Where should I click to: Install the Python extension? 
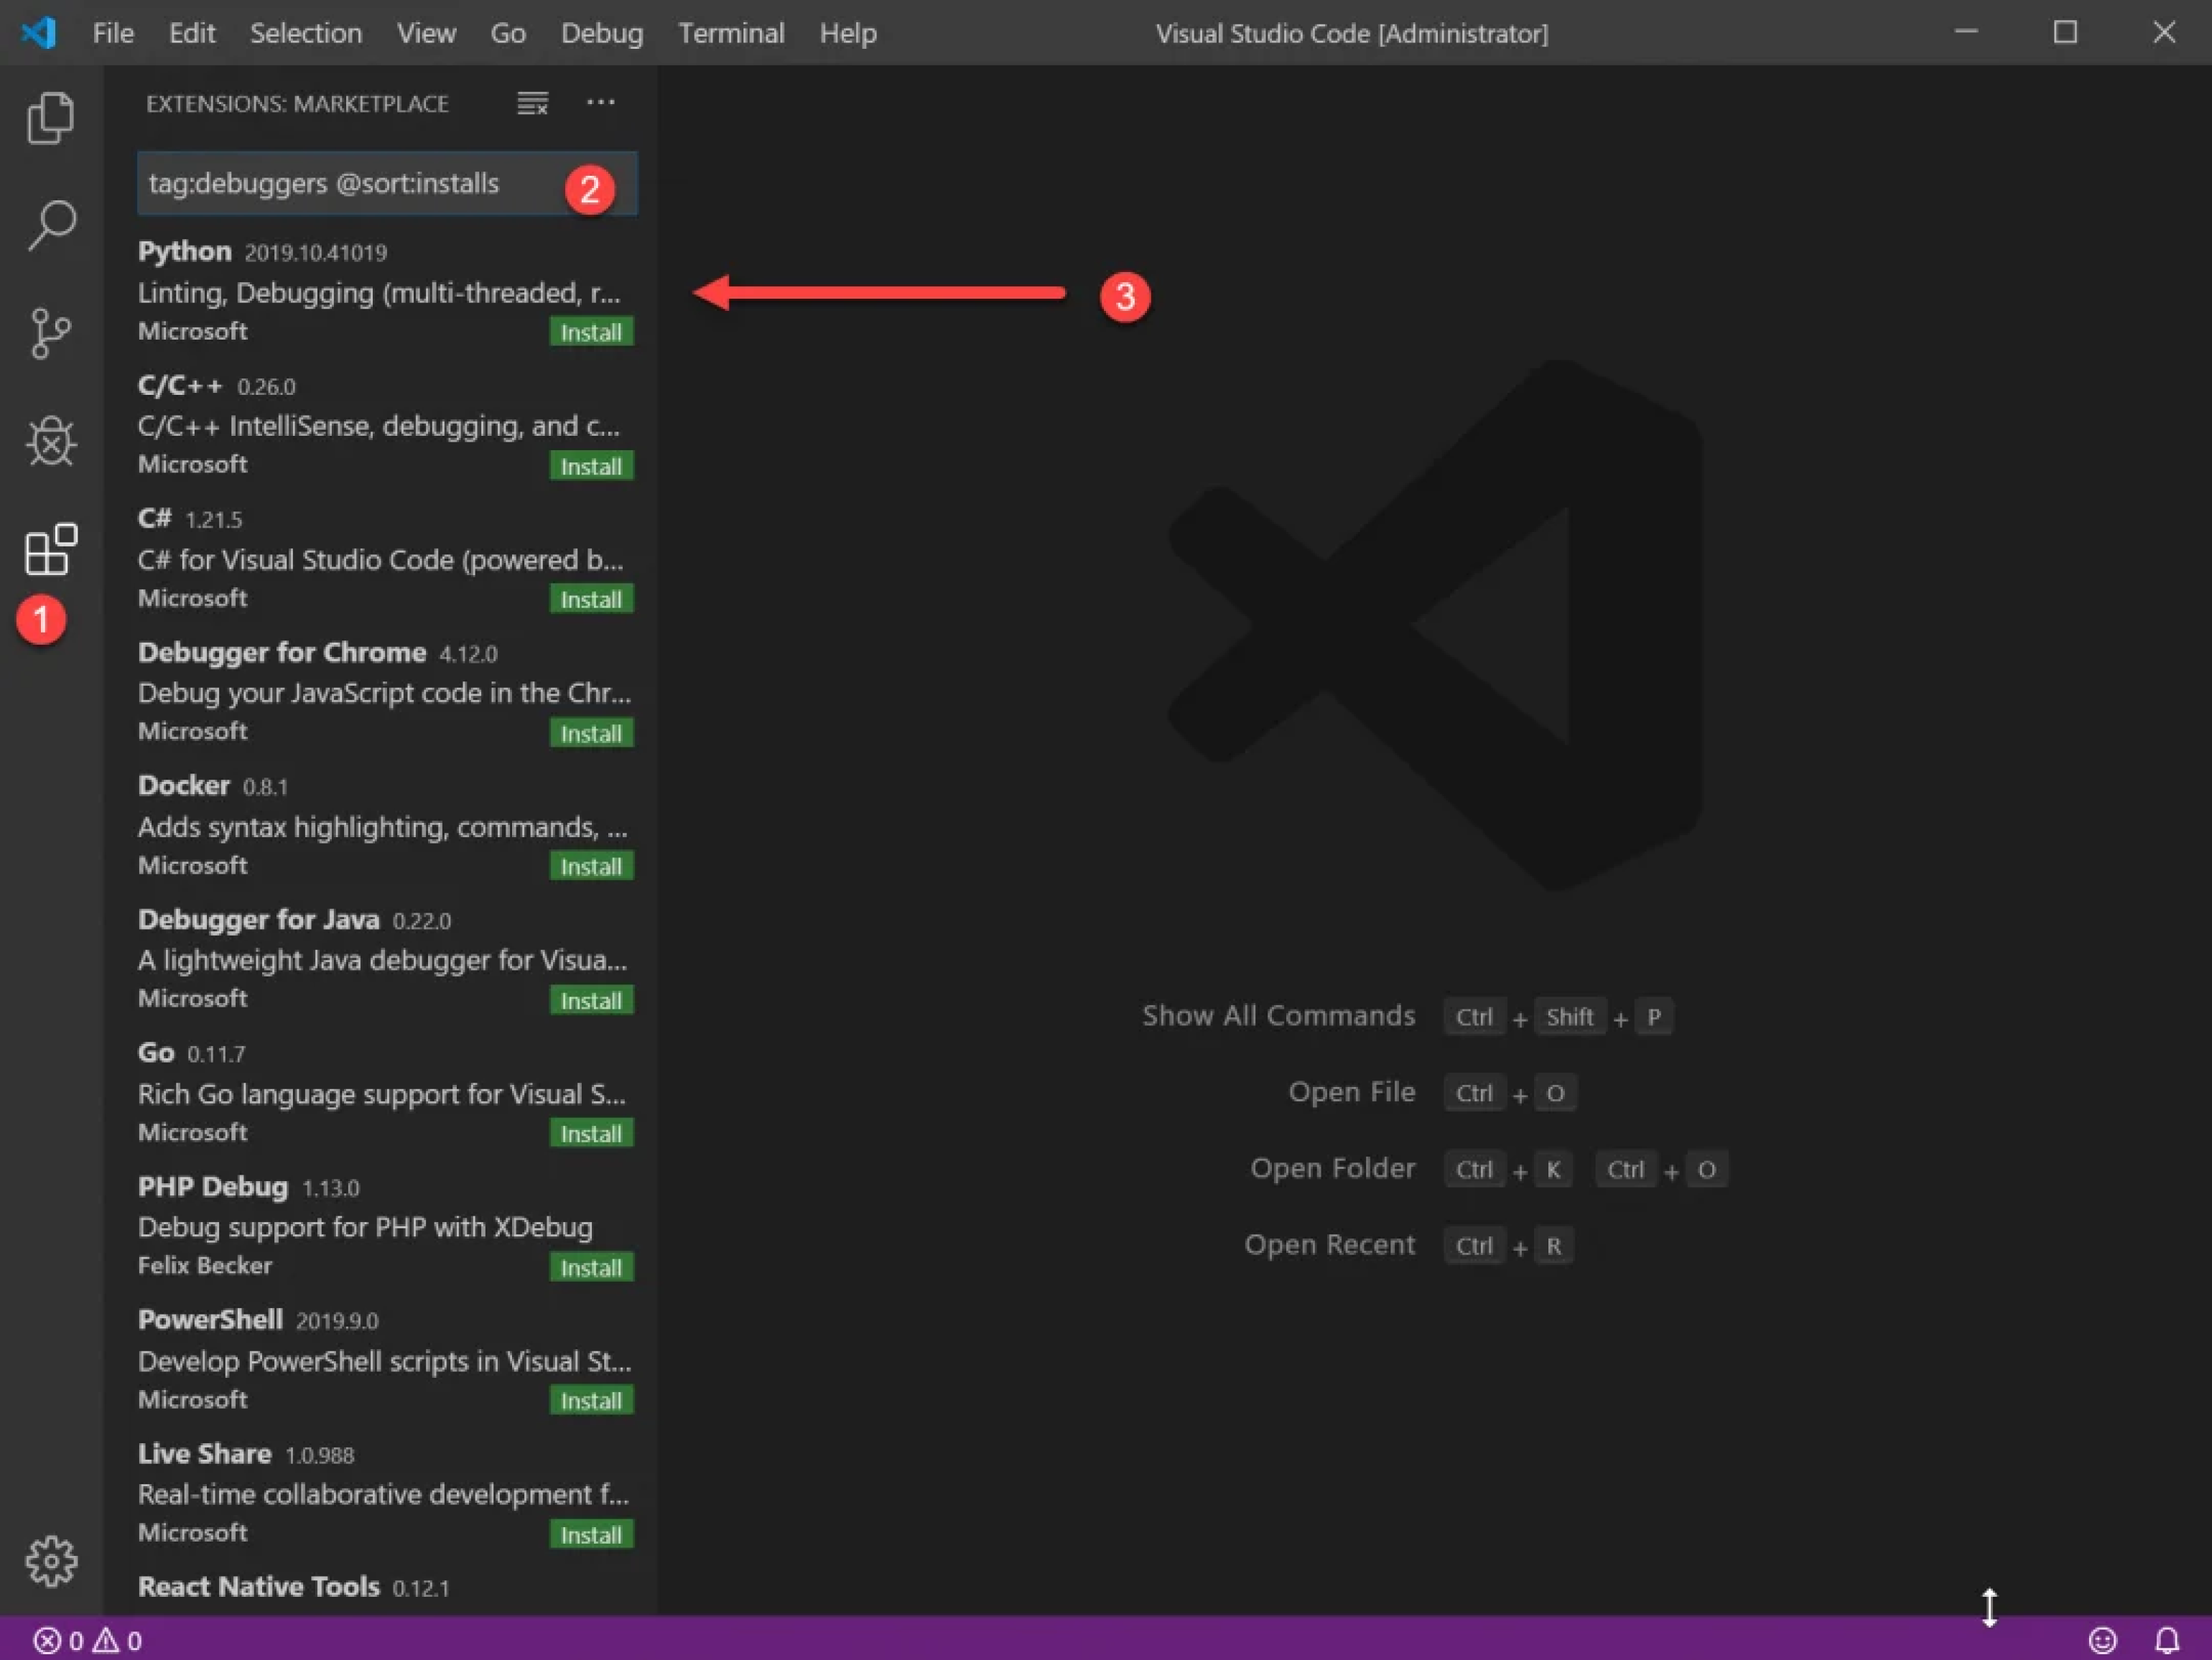(591, 331)
